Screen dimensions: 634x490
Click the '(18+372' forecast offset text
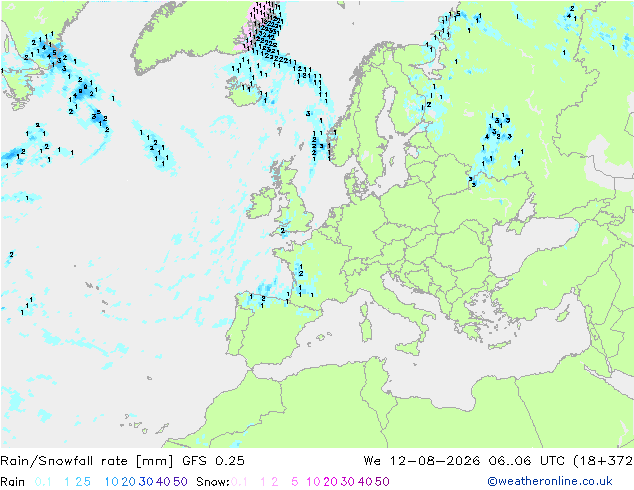coord(603,461)
